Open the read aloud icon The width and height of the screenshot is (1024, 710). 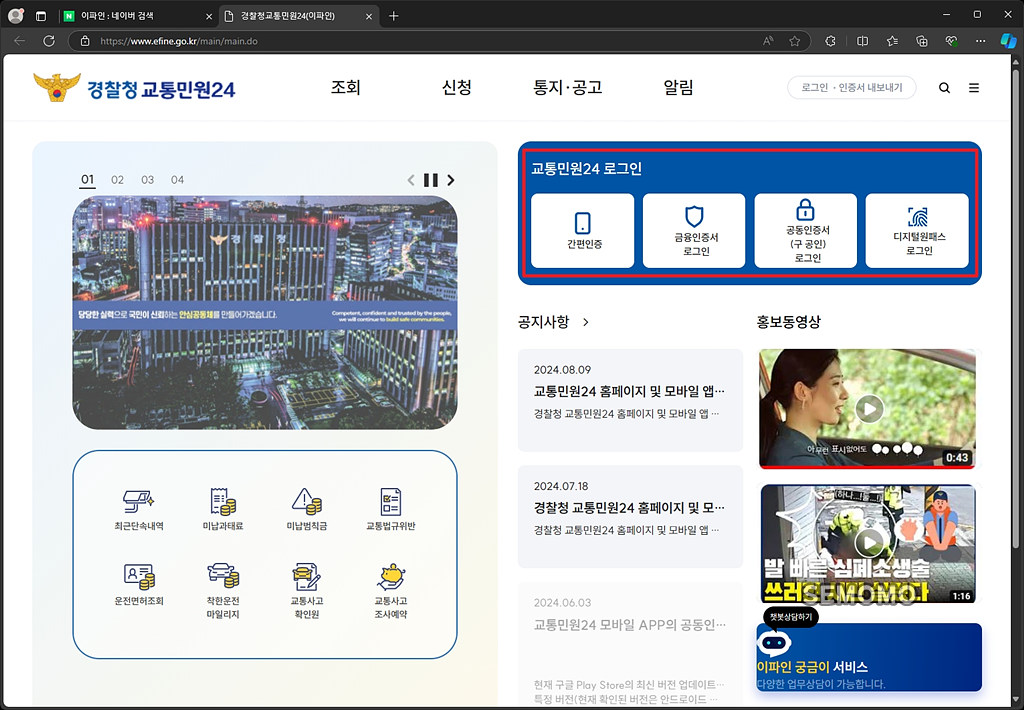(768, 41)
